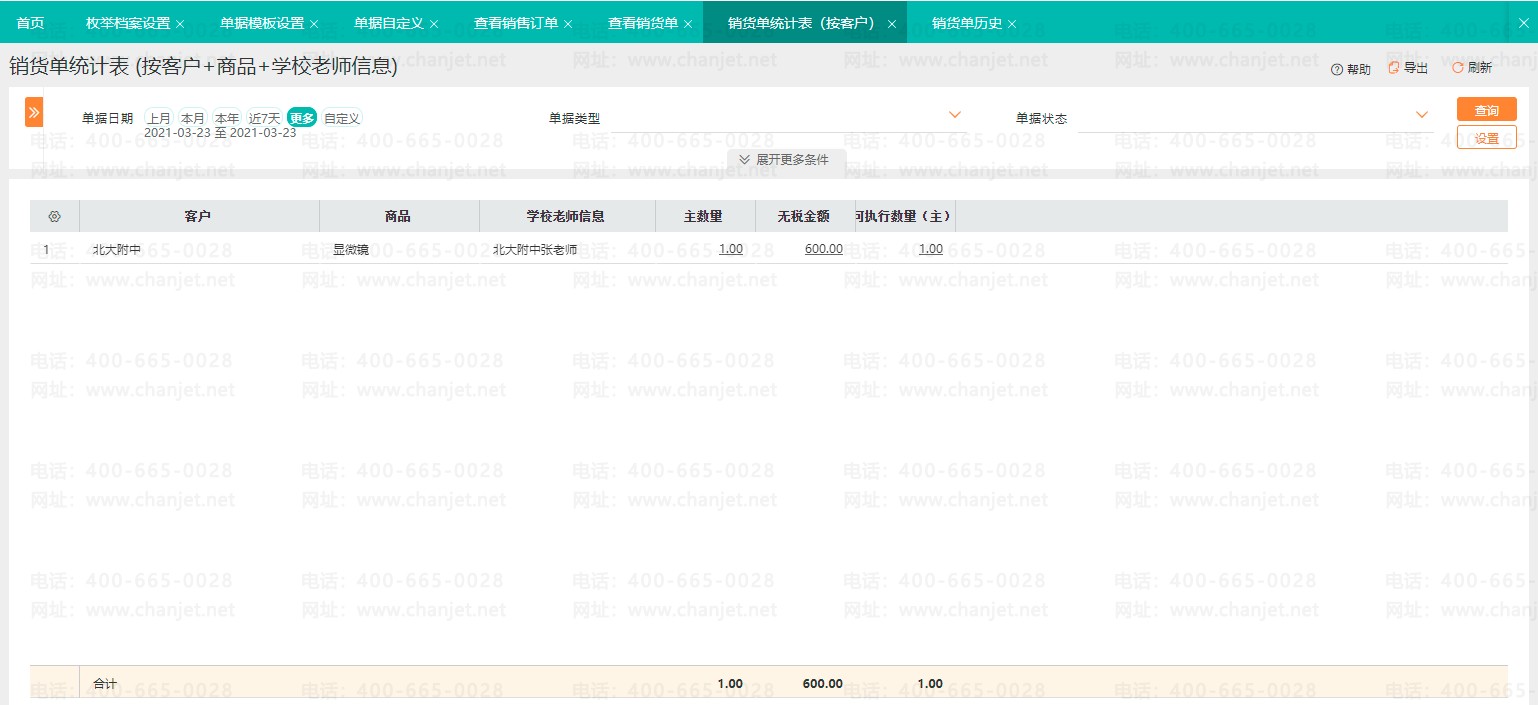Select 本年 date range
The image size is (1538, 705).
tap(227, 118)
